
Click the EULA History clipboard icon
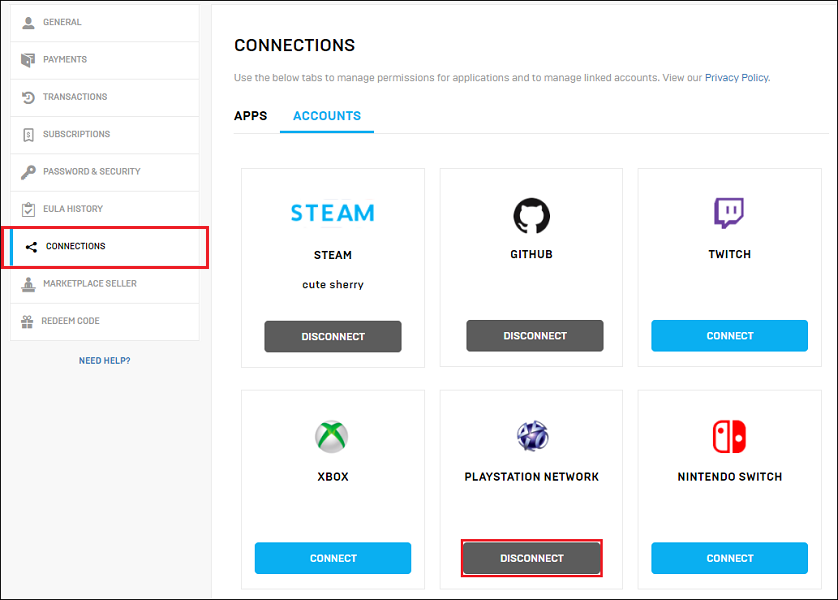[x=28, y=209]
